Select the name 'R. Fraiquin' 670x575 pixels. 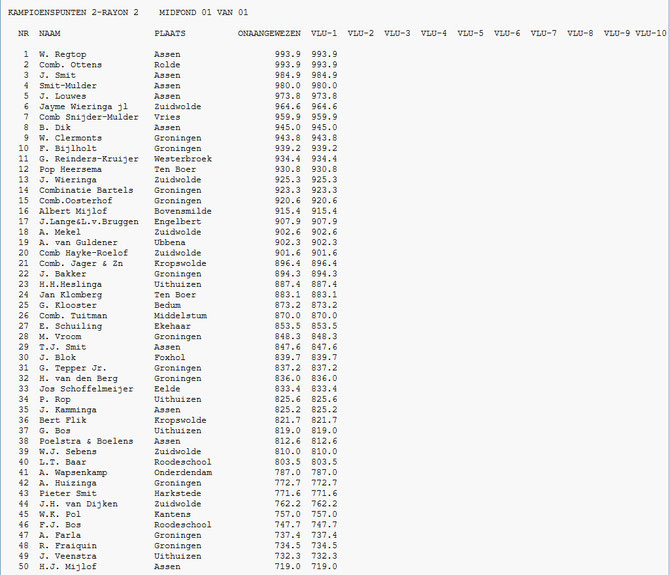point(68,546)
